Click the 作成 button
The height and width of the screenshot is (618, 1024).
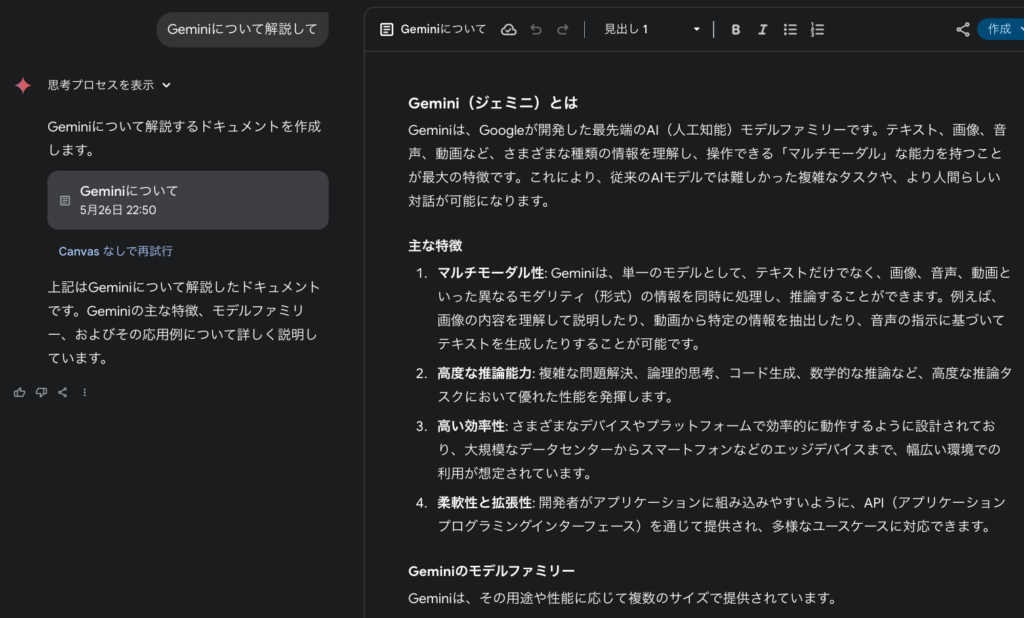(1000, 29)
